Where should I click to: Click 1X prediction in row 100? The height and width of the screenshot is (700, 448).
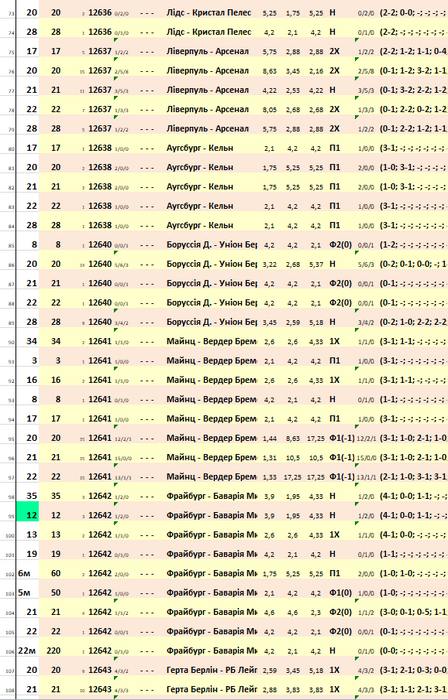335,535
